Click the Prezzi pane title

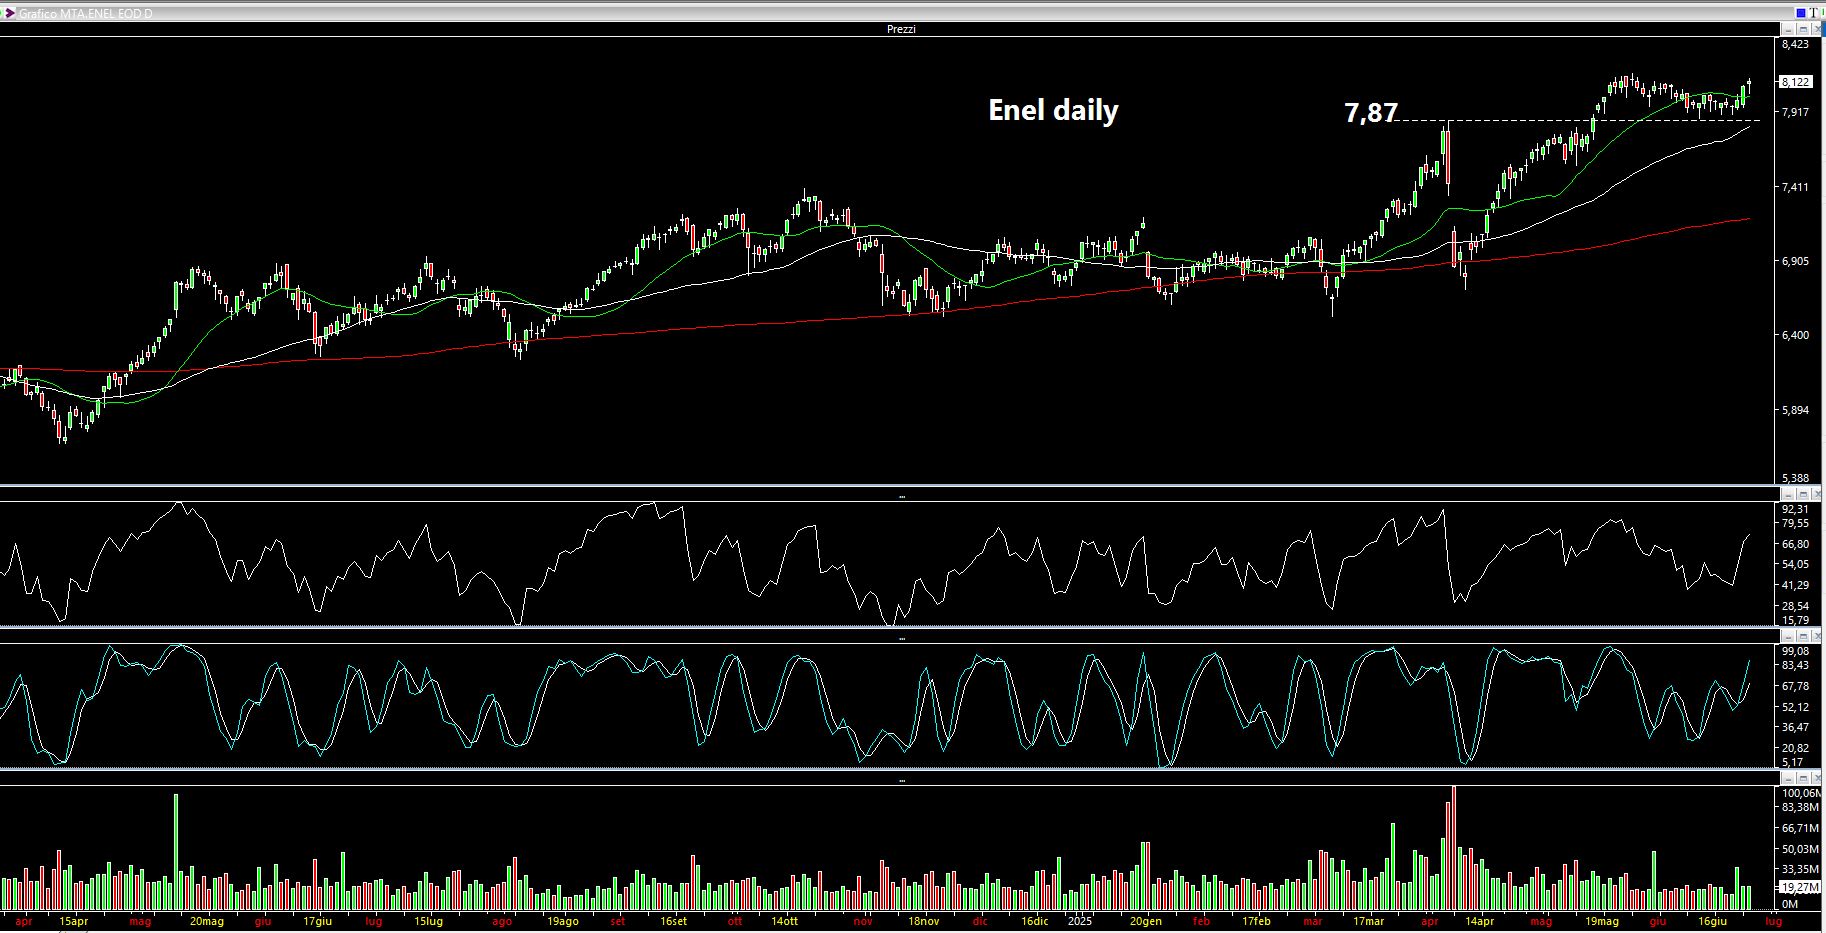(901, 29)
